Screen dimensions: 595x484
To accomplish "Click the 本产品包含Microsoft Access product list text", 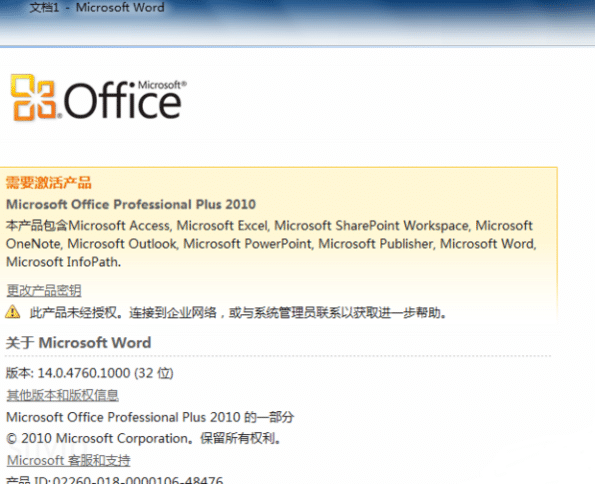I will 271,244.
